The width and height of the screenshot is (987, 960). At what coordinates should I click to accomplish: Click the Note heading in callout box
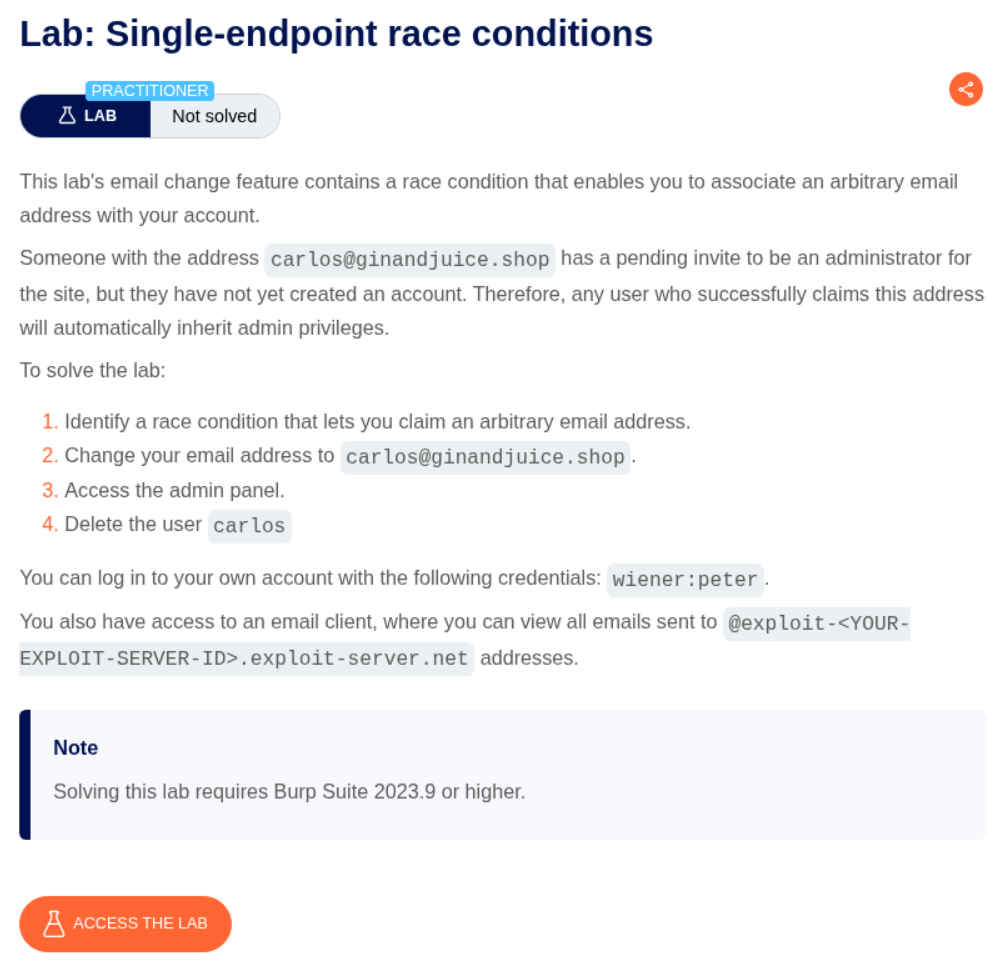pyautogui.click(x=76, y=748)
